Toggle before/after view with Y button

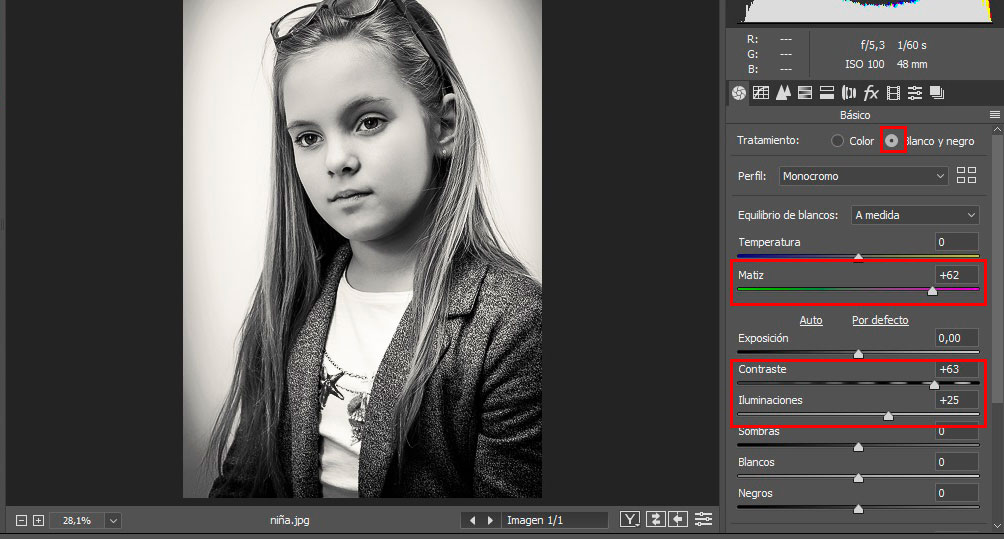tap(629, 519)
